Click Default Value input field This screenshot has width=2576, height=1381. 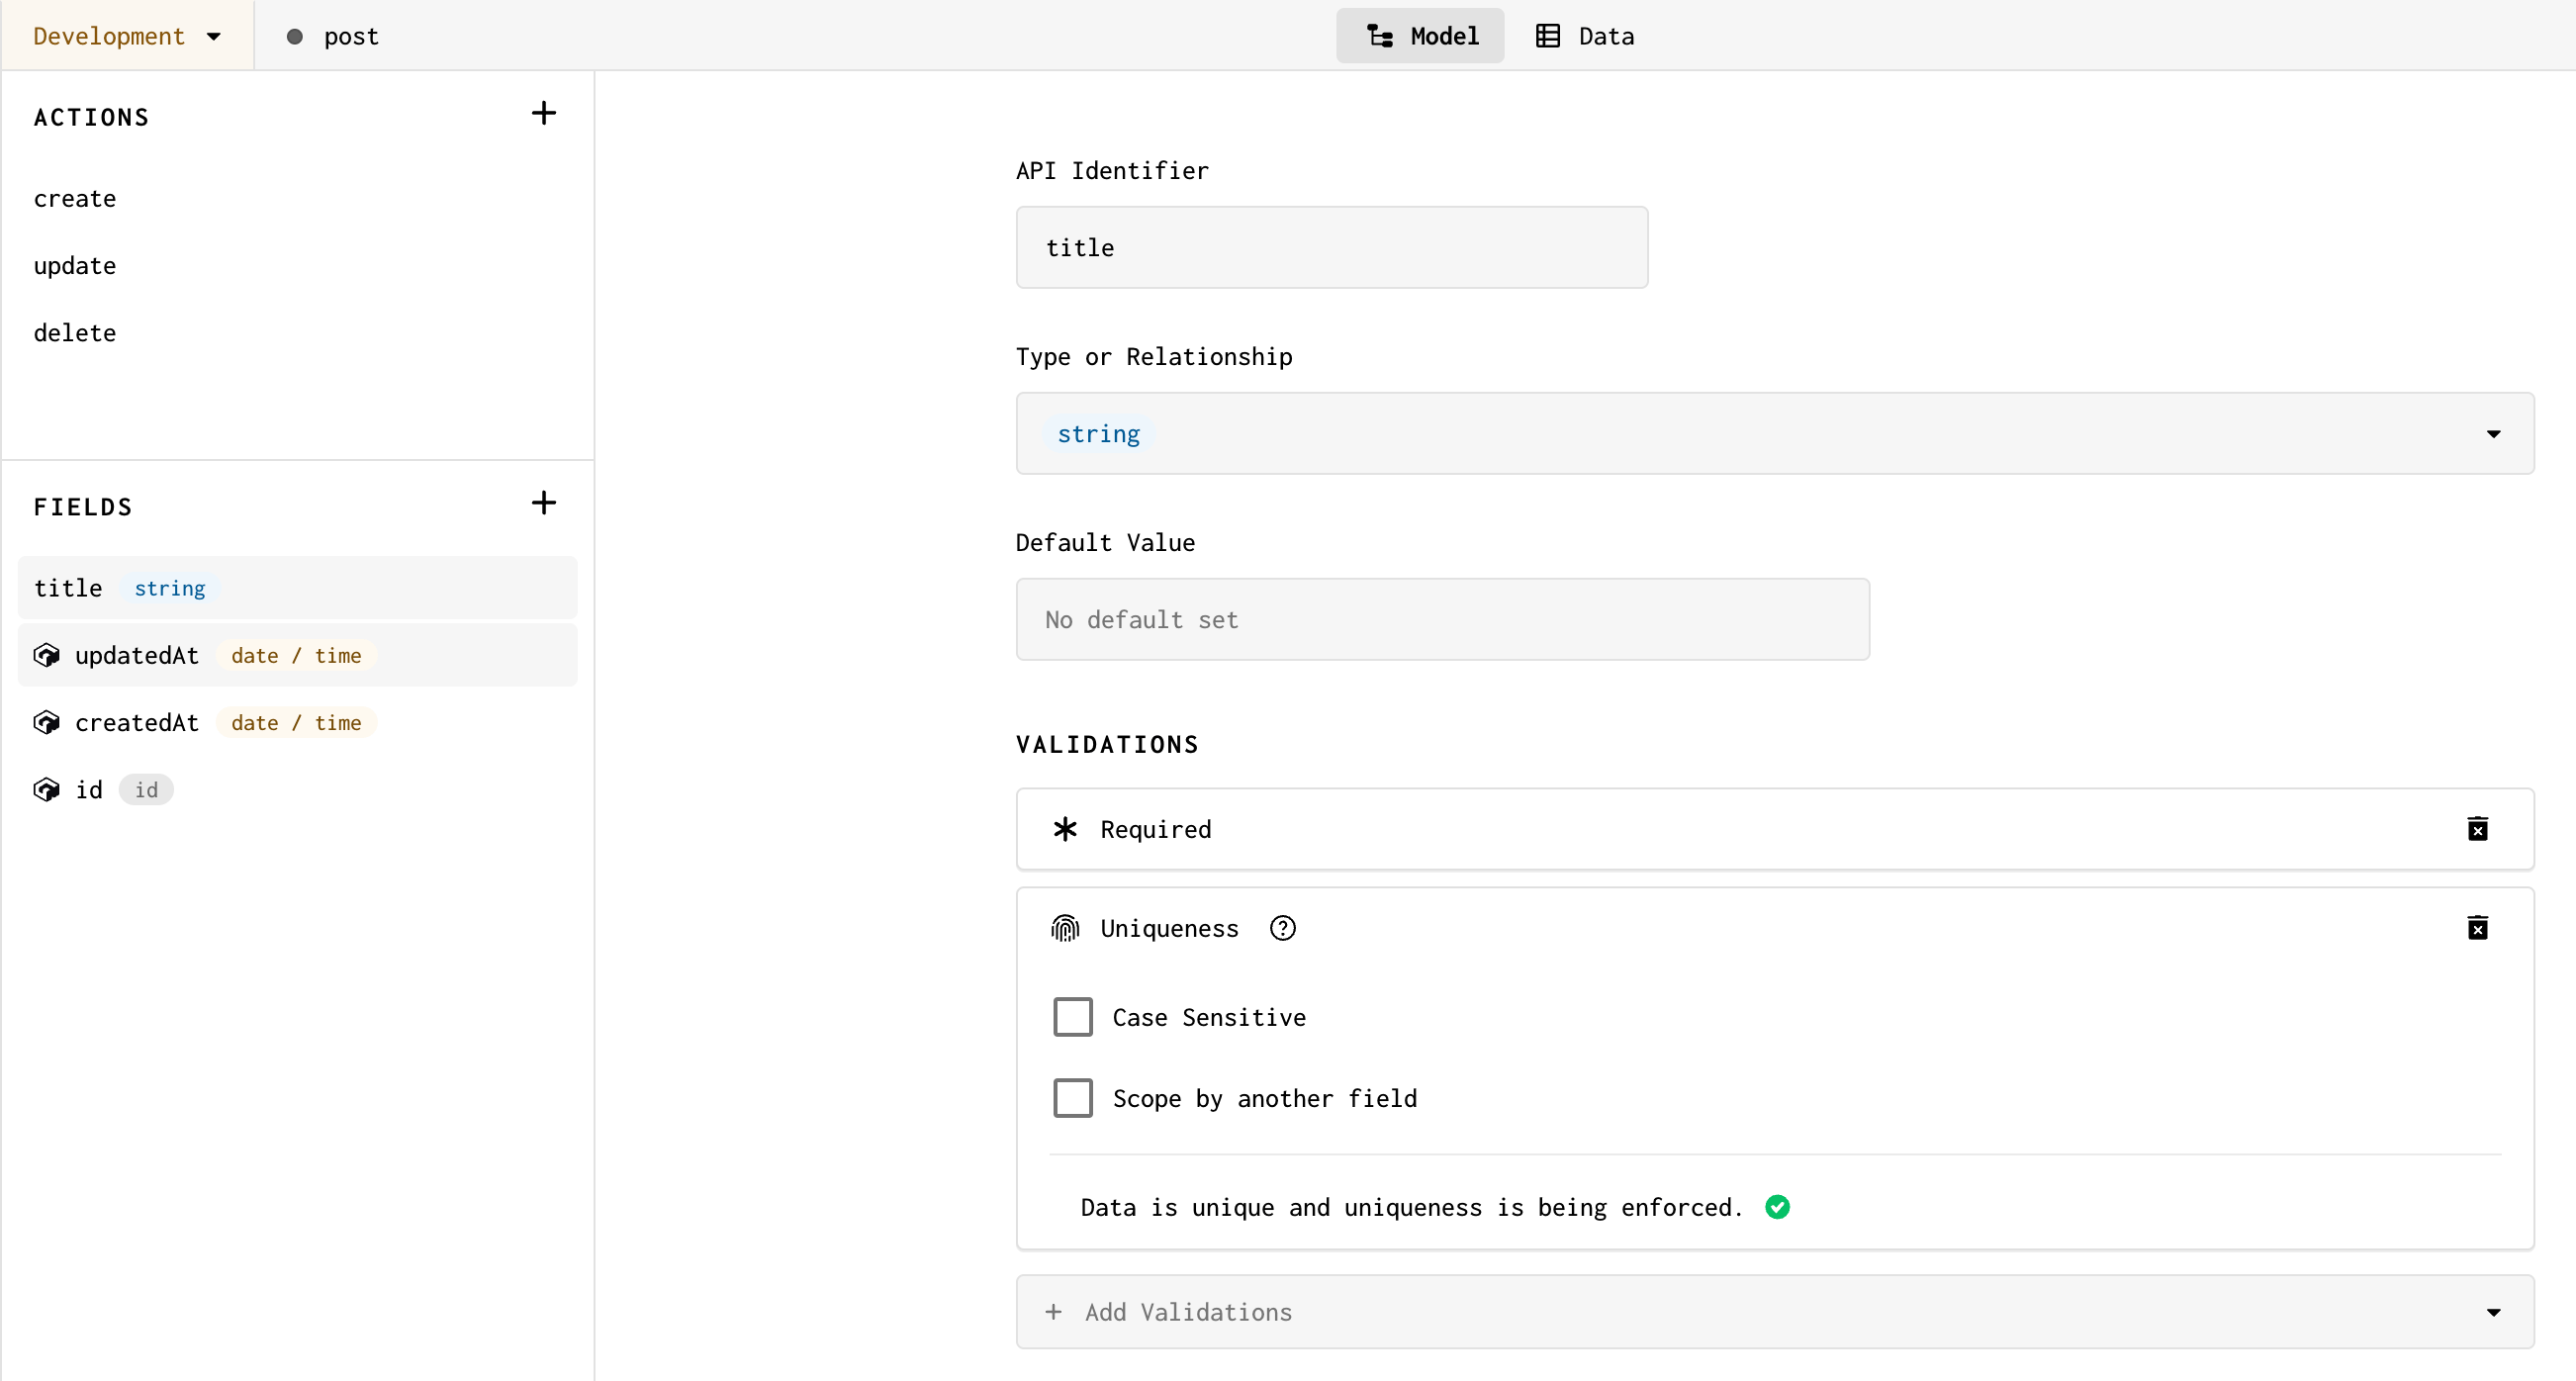click(x=1443, y=618)
